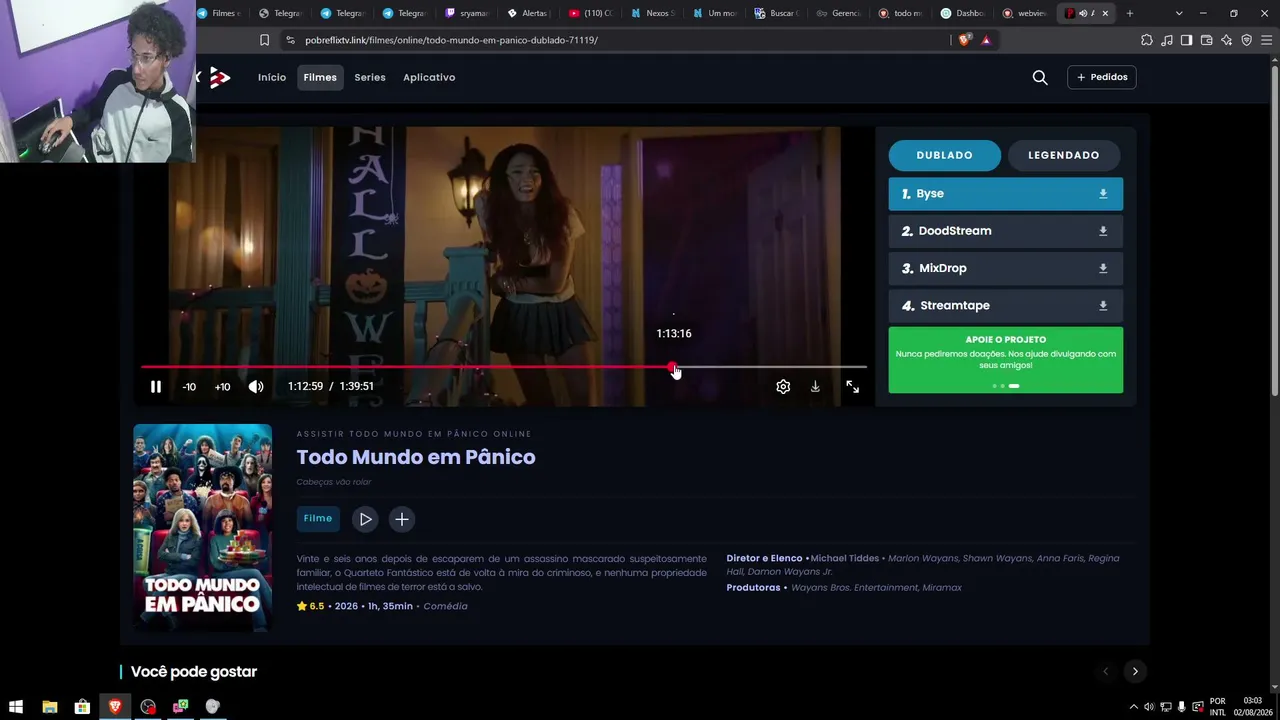This screenshot has height=720, width=1280.
Task: Mute the video player volume
Action: (256, 387)
